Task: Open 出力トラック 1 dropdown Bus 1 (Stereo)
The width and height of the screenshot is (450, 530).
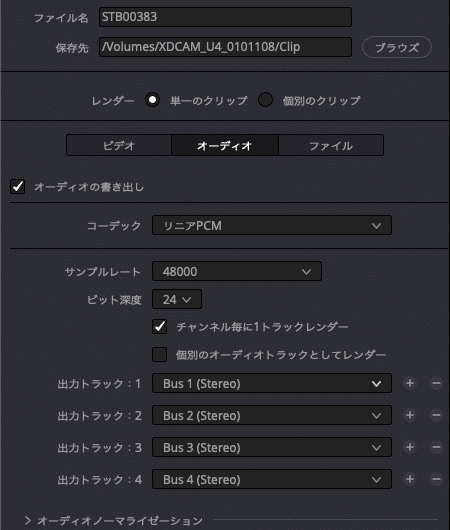Action: click(x=272, y=383)
